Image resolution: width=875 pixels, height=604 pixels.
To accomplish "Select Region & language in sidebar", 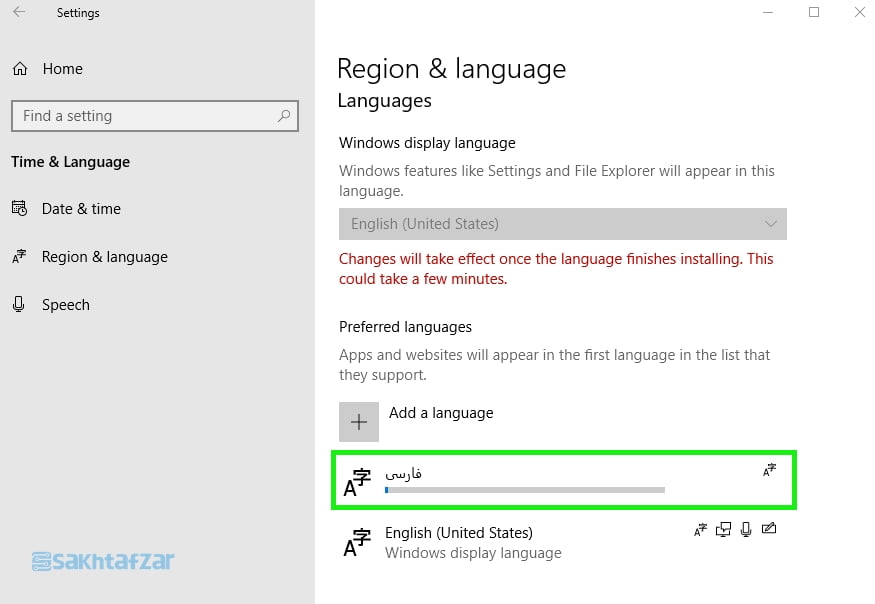I will click(x=104, y=257).
